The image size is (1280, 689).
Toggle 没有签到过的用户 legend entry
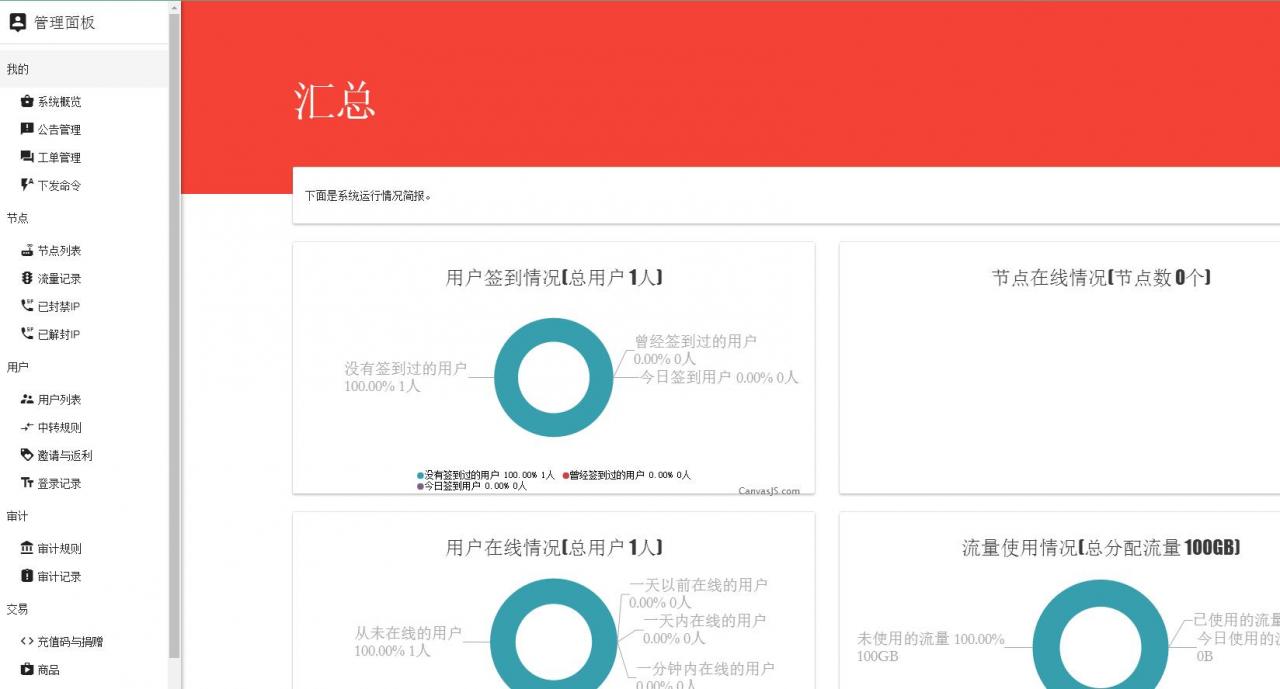coord(485,475)
